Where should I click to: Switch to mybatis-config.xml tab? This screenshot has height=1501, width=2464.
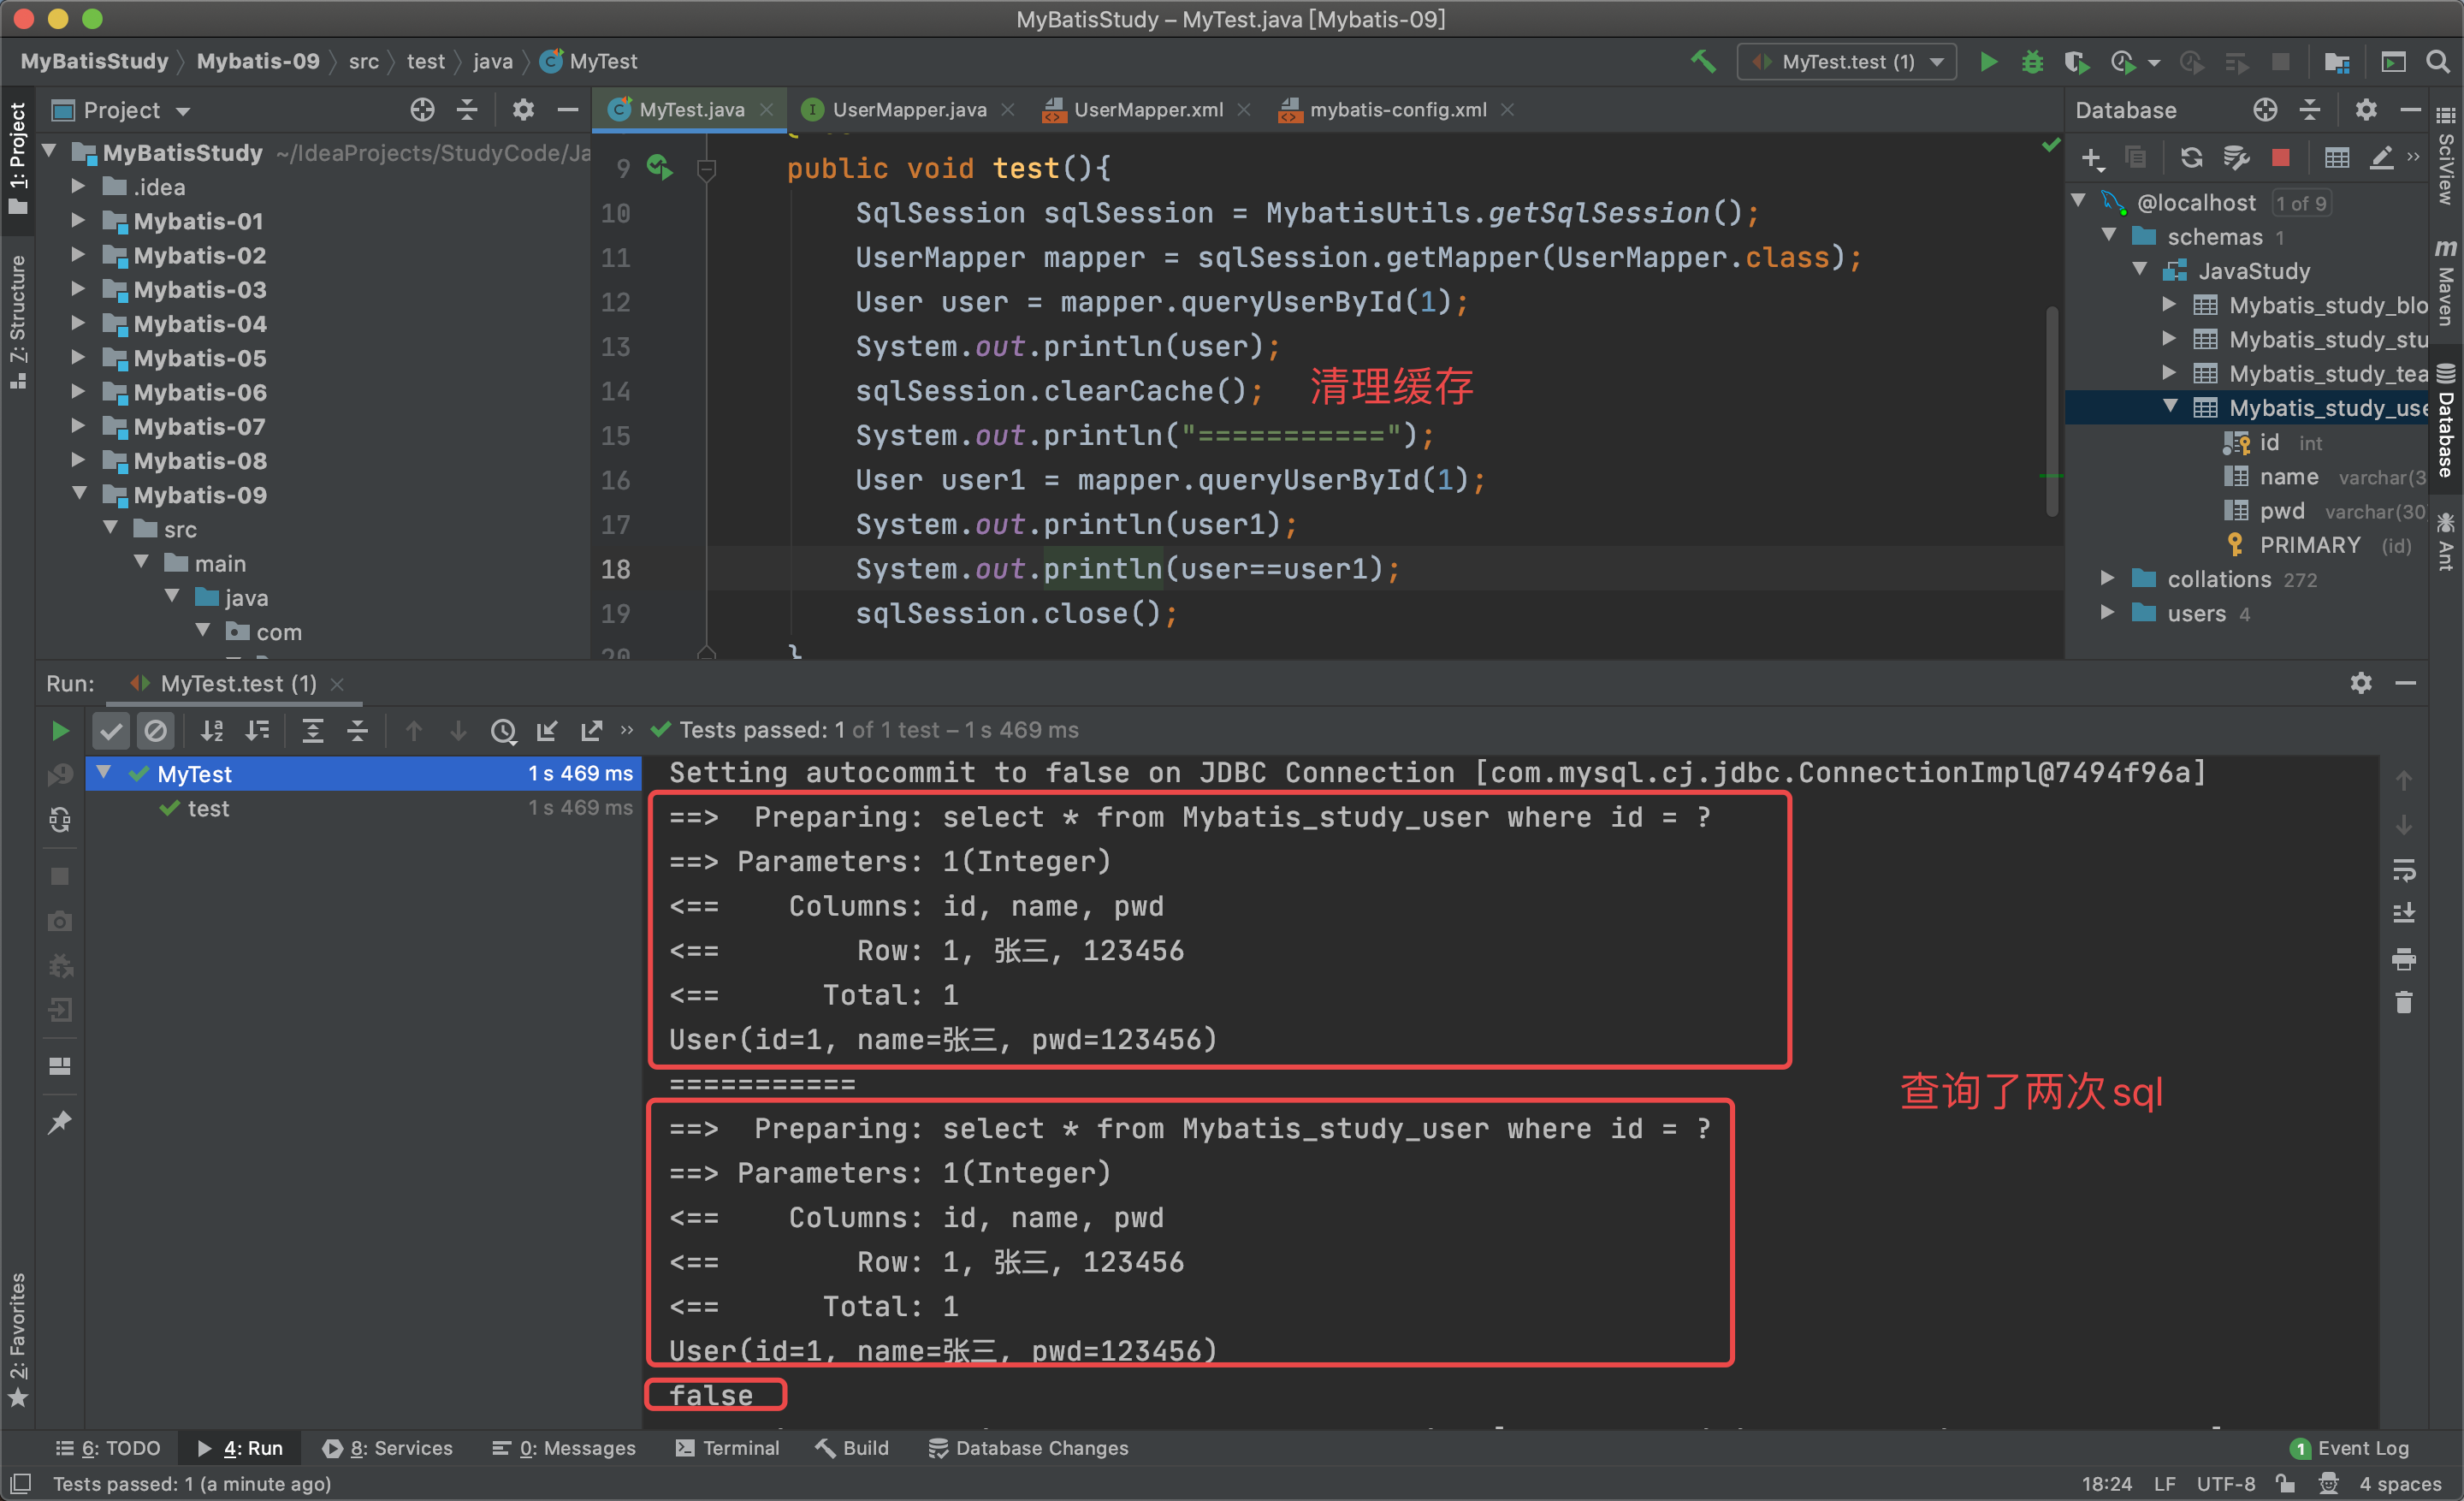pyautogui.click(x=1396, y=110)
